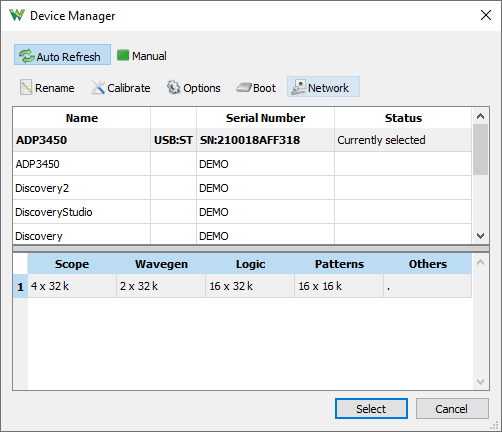The width and height of the screenshot is (502, 432).
Task: Select the Discovery demo device
Action: tap(242, 235)
